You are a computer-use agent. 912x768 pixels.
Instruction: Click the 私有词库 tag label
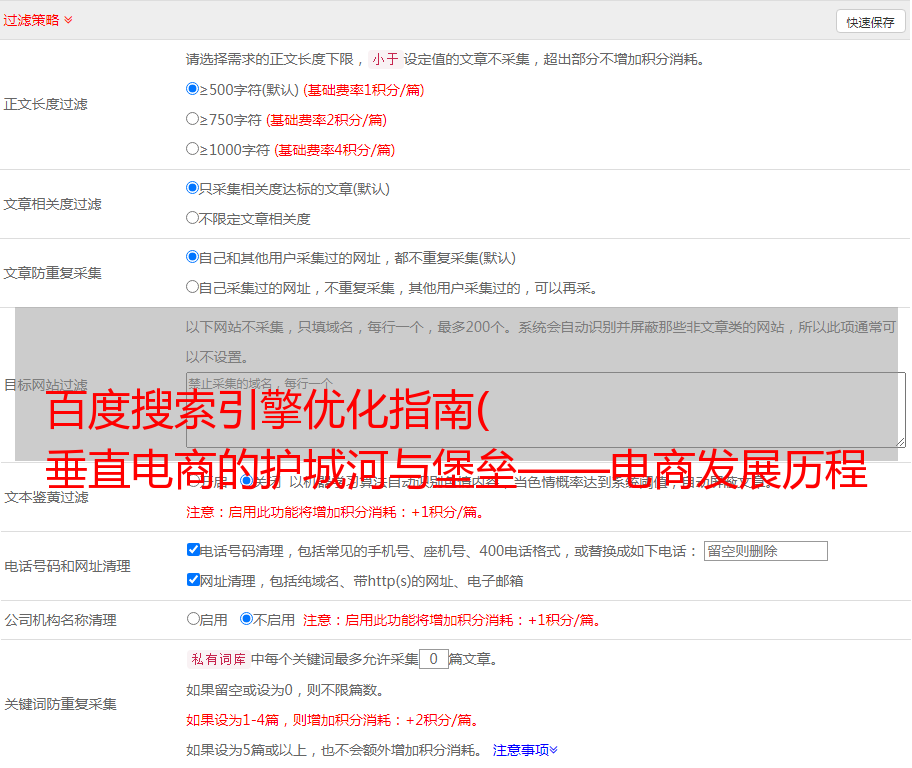[217, 659]
